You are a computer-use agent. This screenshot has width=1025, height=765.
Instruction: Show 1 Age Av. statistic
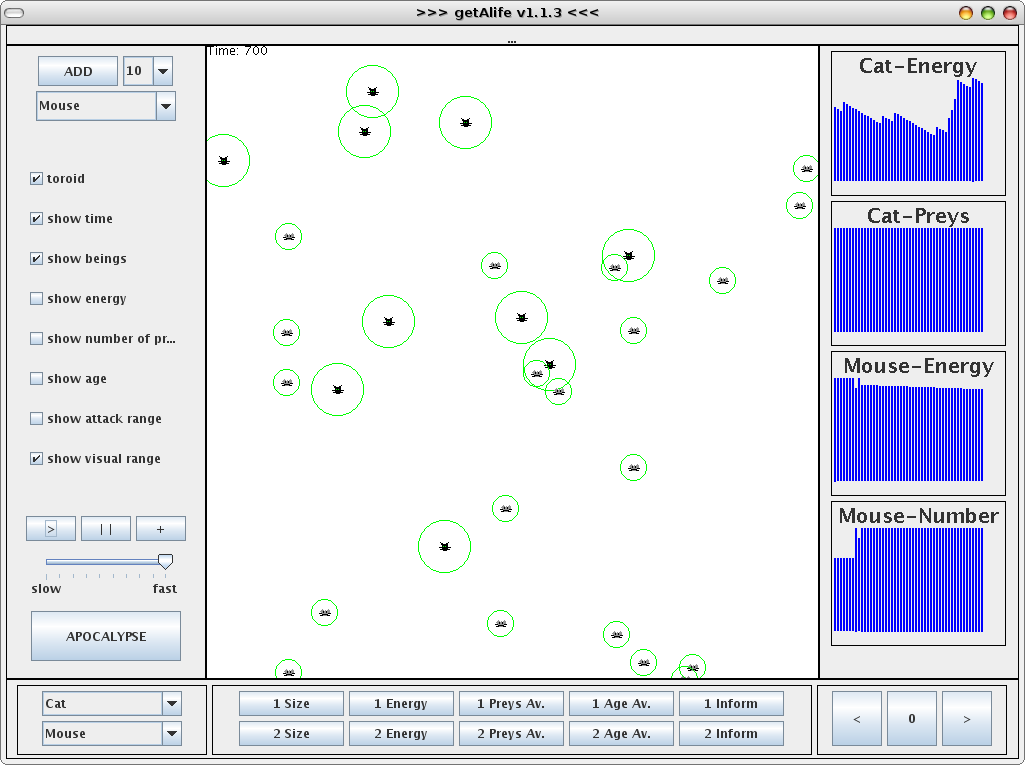[621, 704]
